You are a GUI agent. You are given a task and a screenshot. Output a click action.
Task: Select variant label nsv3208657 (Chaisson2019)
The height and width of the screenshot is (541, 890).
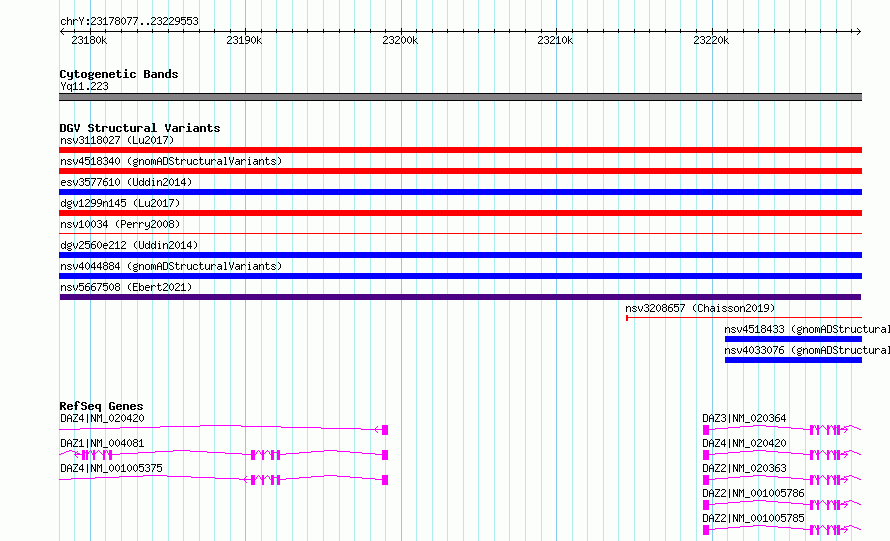(700, 308)
